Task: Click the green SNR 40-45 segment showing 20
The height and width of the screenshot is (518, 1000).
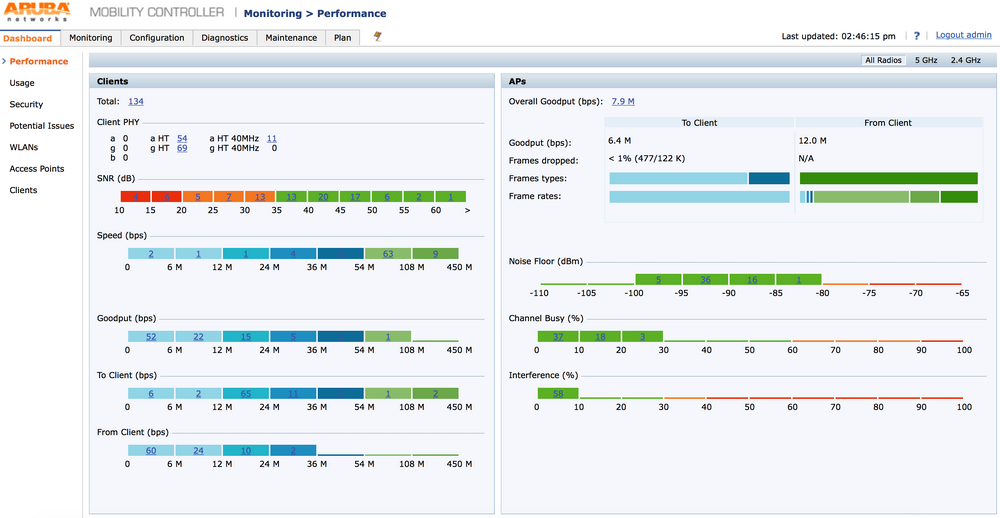Action: tap(323, 196)
